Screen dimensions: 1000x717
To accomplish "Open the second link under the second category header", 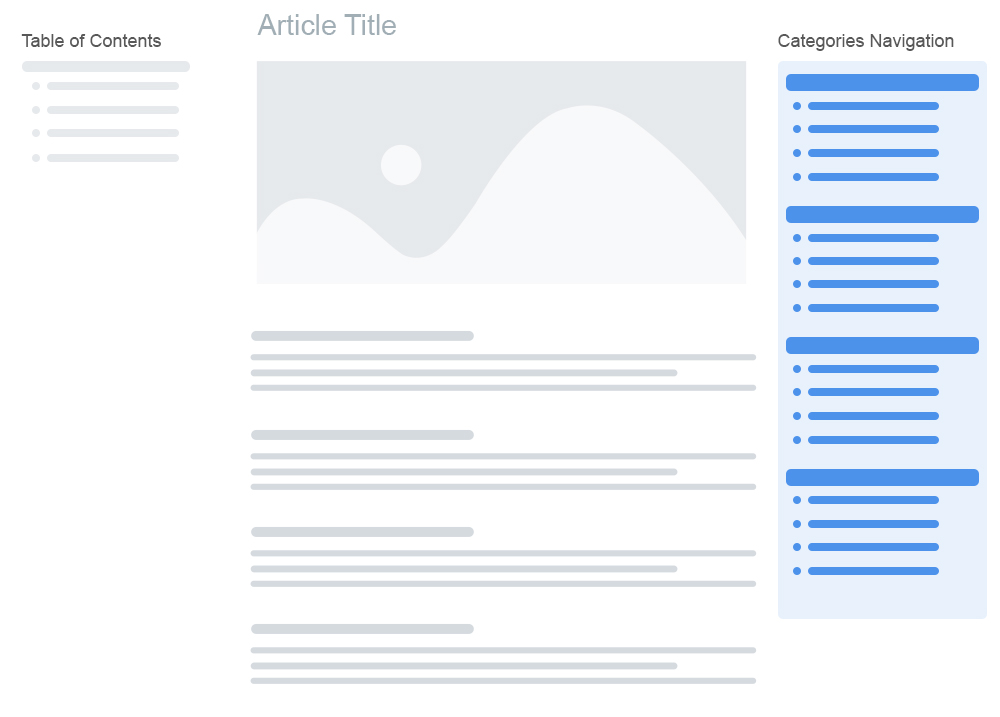I will pos(873,261).
